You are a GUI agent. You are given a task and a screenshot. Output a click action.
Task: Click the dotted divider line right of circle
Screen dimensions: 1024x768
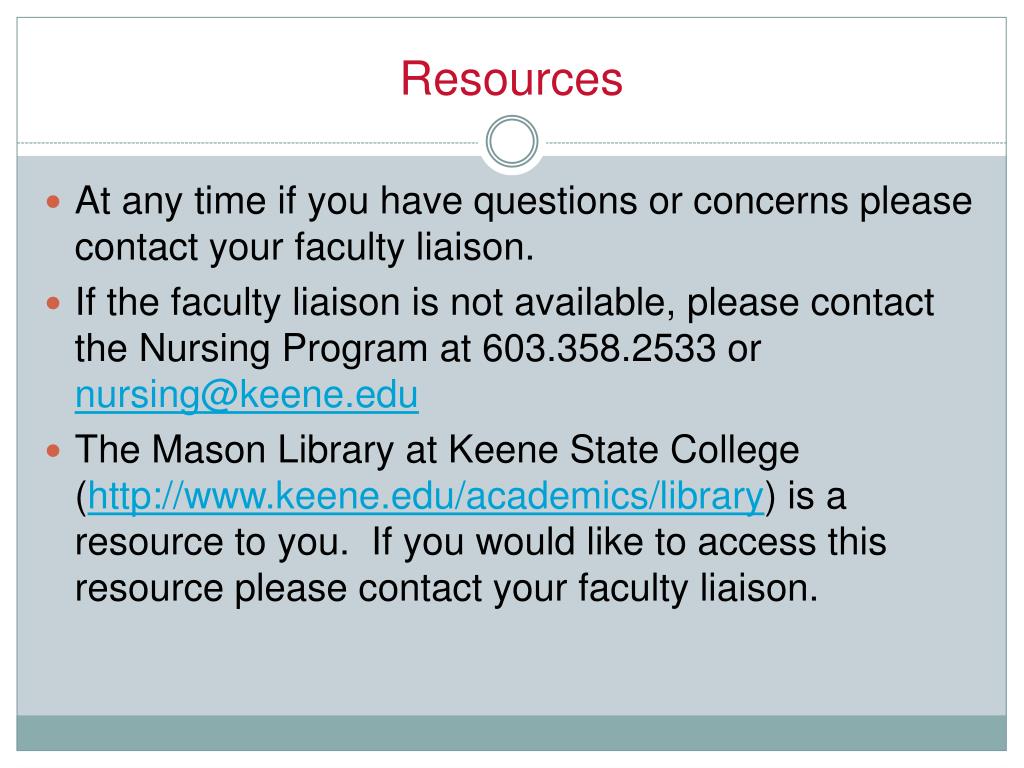[775, 142]
